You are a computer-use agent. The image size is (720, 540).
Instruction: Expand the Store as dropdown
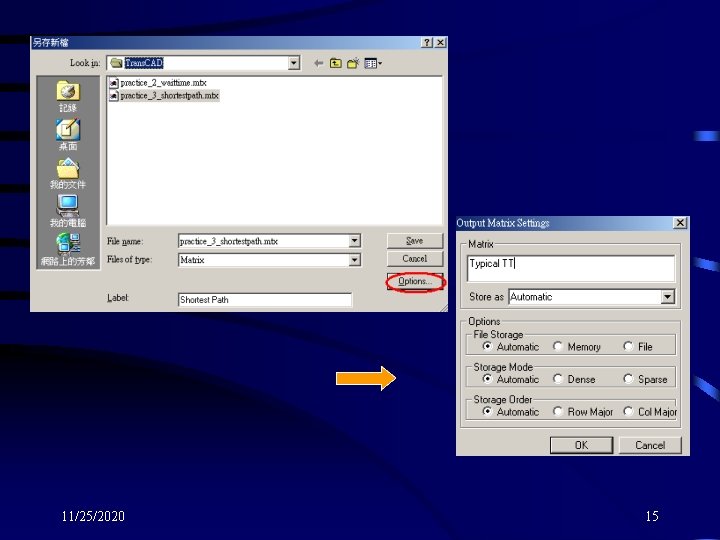point(668,297)
